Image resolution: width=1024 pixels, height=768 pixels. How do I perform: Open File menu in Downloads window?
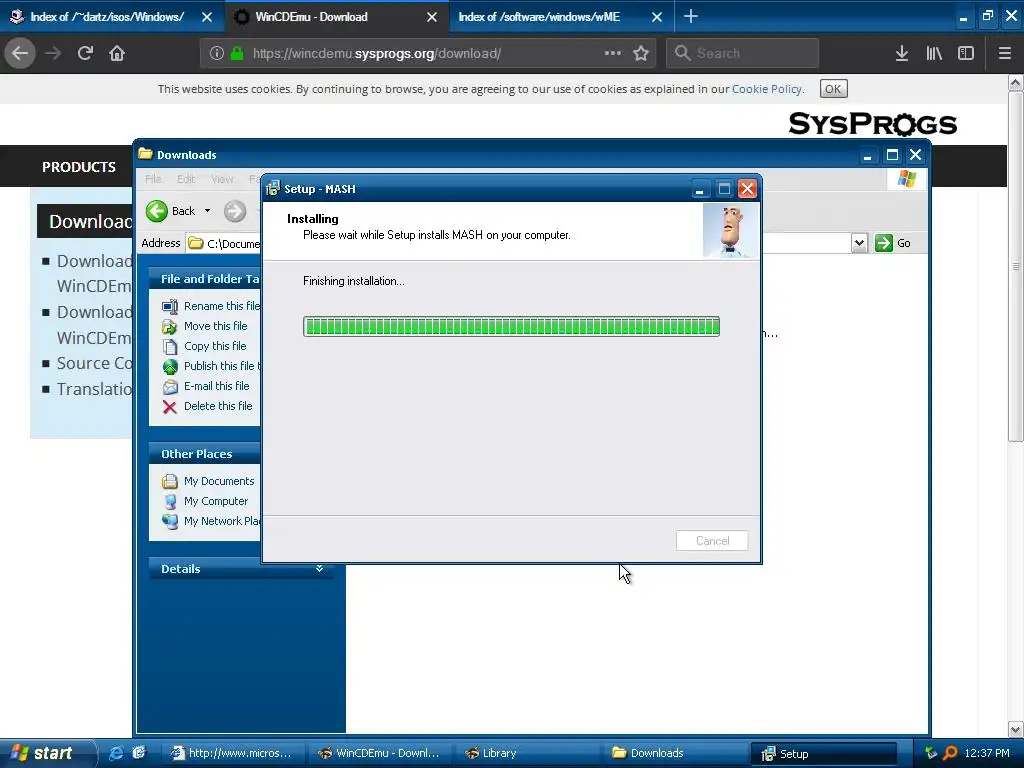[x=153, y=179]
